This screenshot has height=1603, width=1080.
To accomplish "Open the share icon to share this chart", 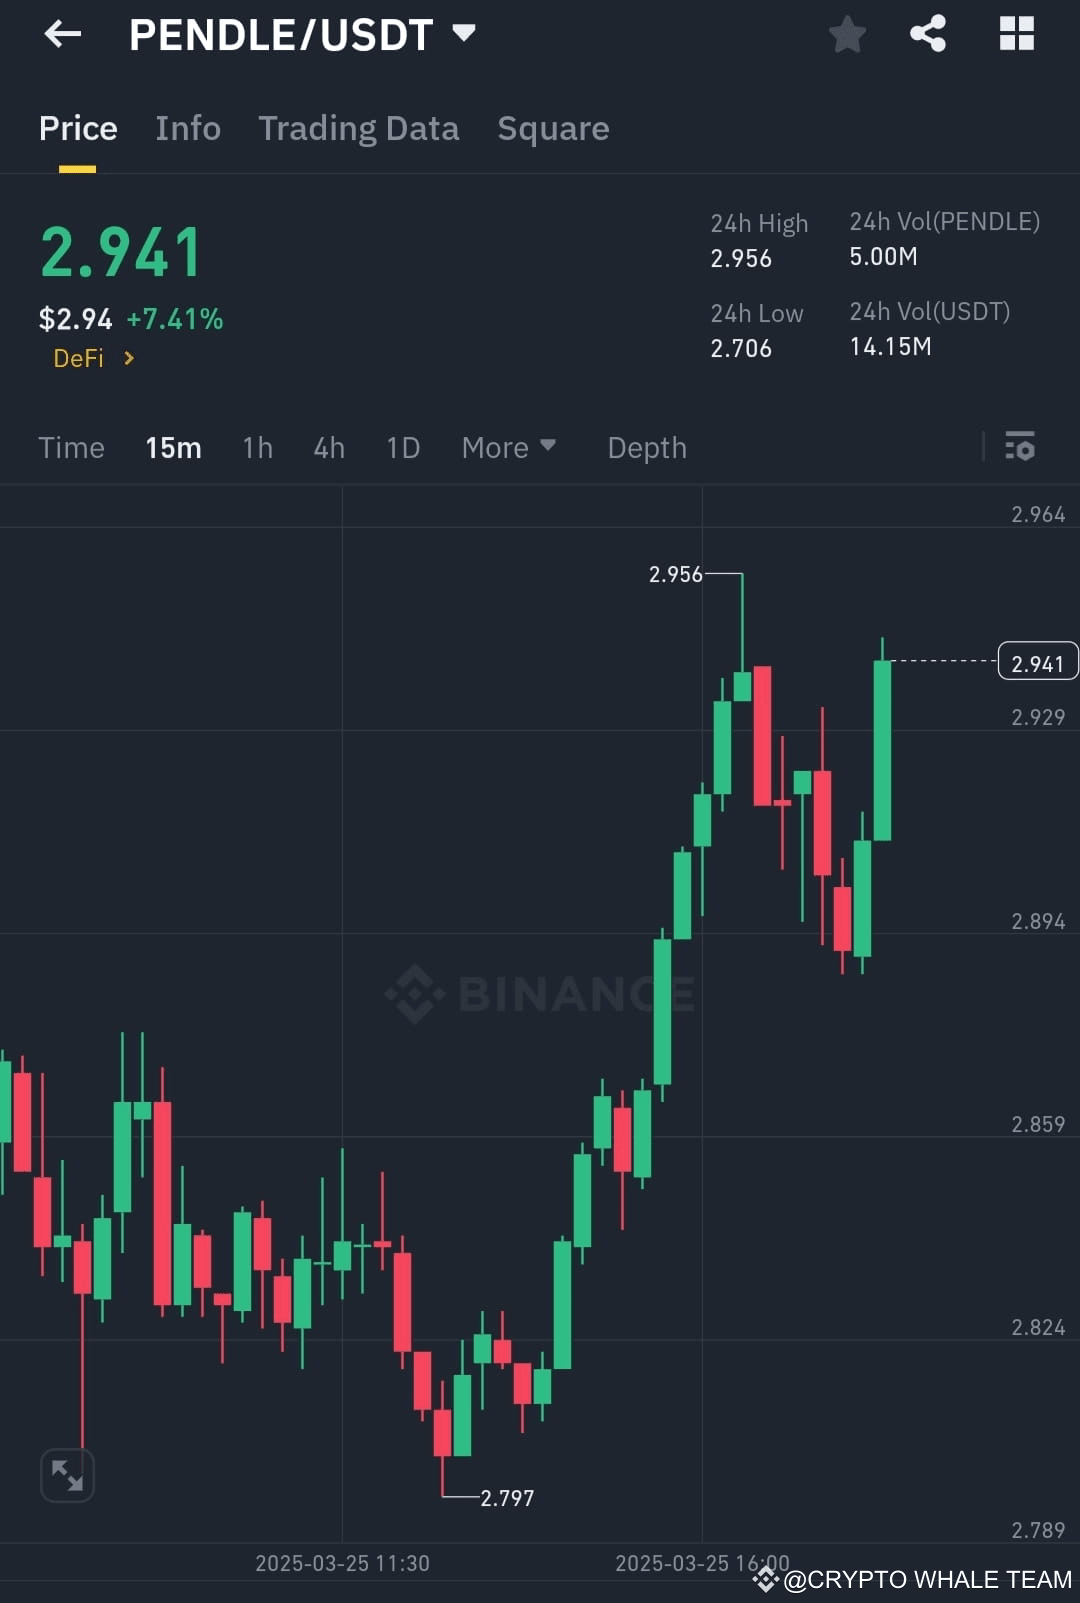I will pyautogui.click(x=927, y=33).
